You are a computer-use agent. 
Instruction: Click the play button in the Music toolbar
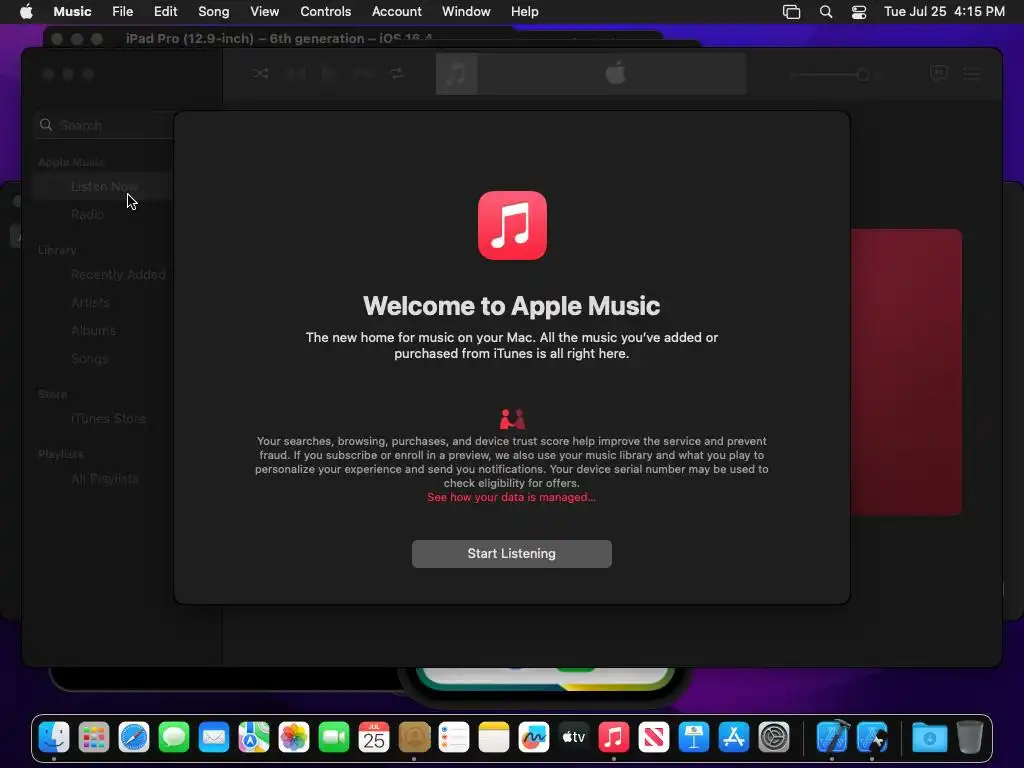tap(329, 74)
